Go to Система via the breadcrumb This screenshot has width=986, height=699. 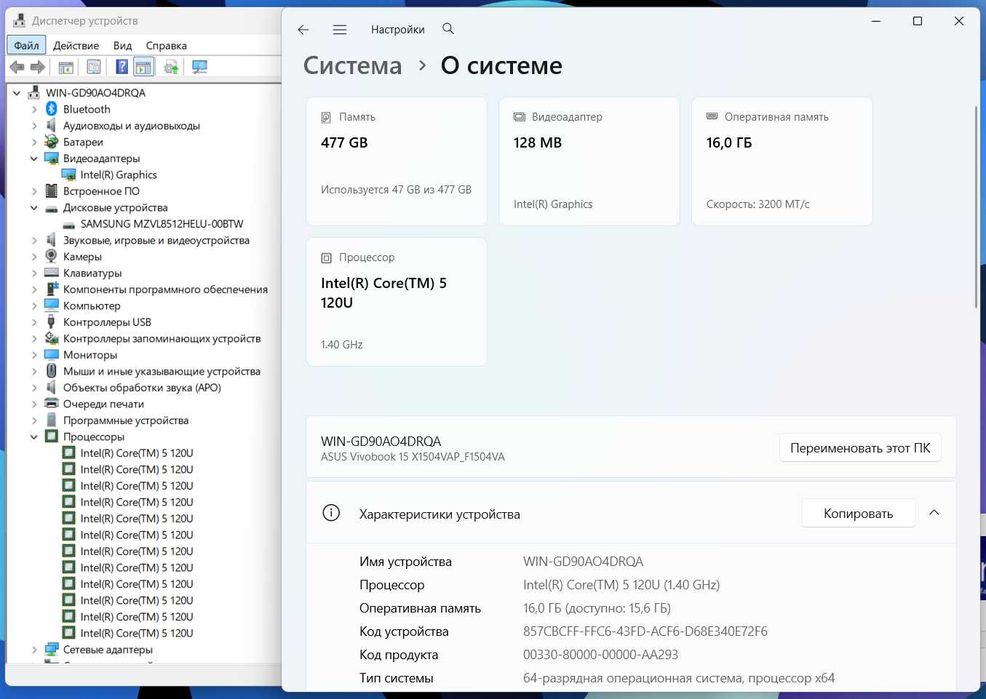point(352,65)
